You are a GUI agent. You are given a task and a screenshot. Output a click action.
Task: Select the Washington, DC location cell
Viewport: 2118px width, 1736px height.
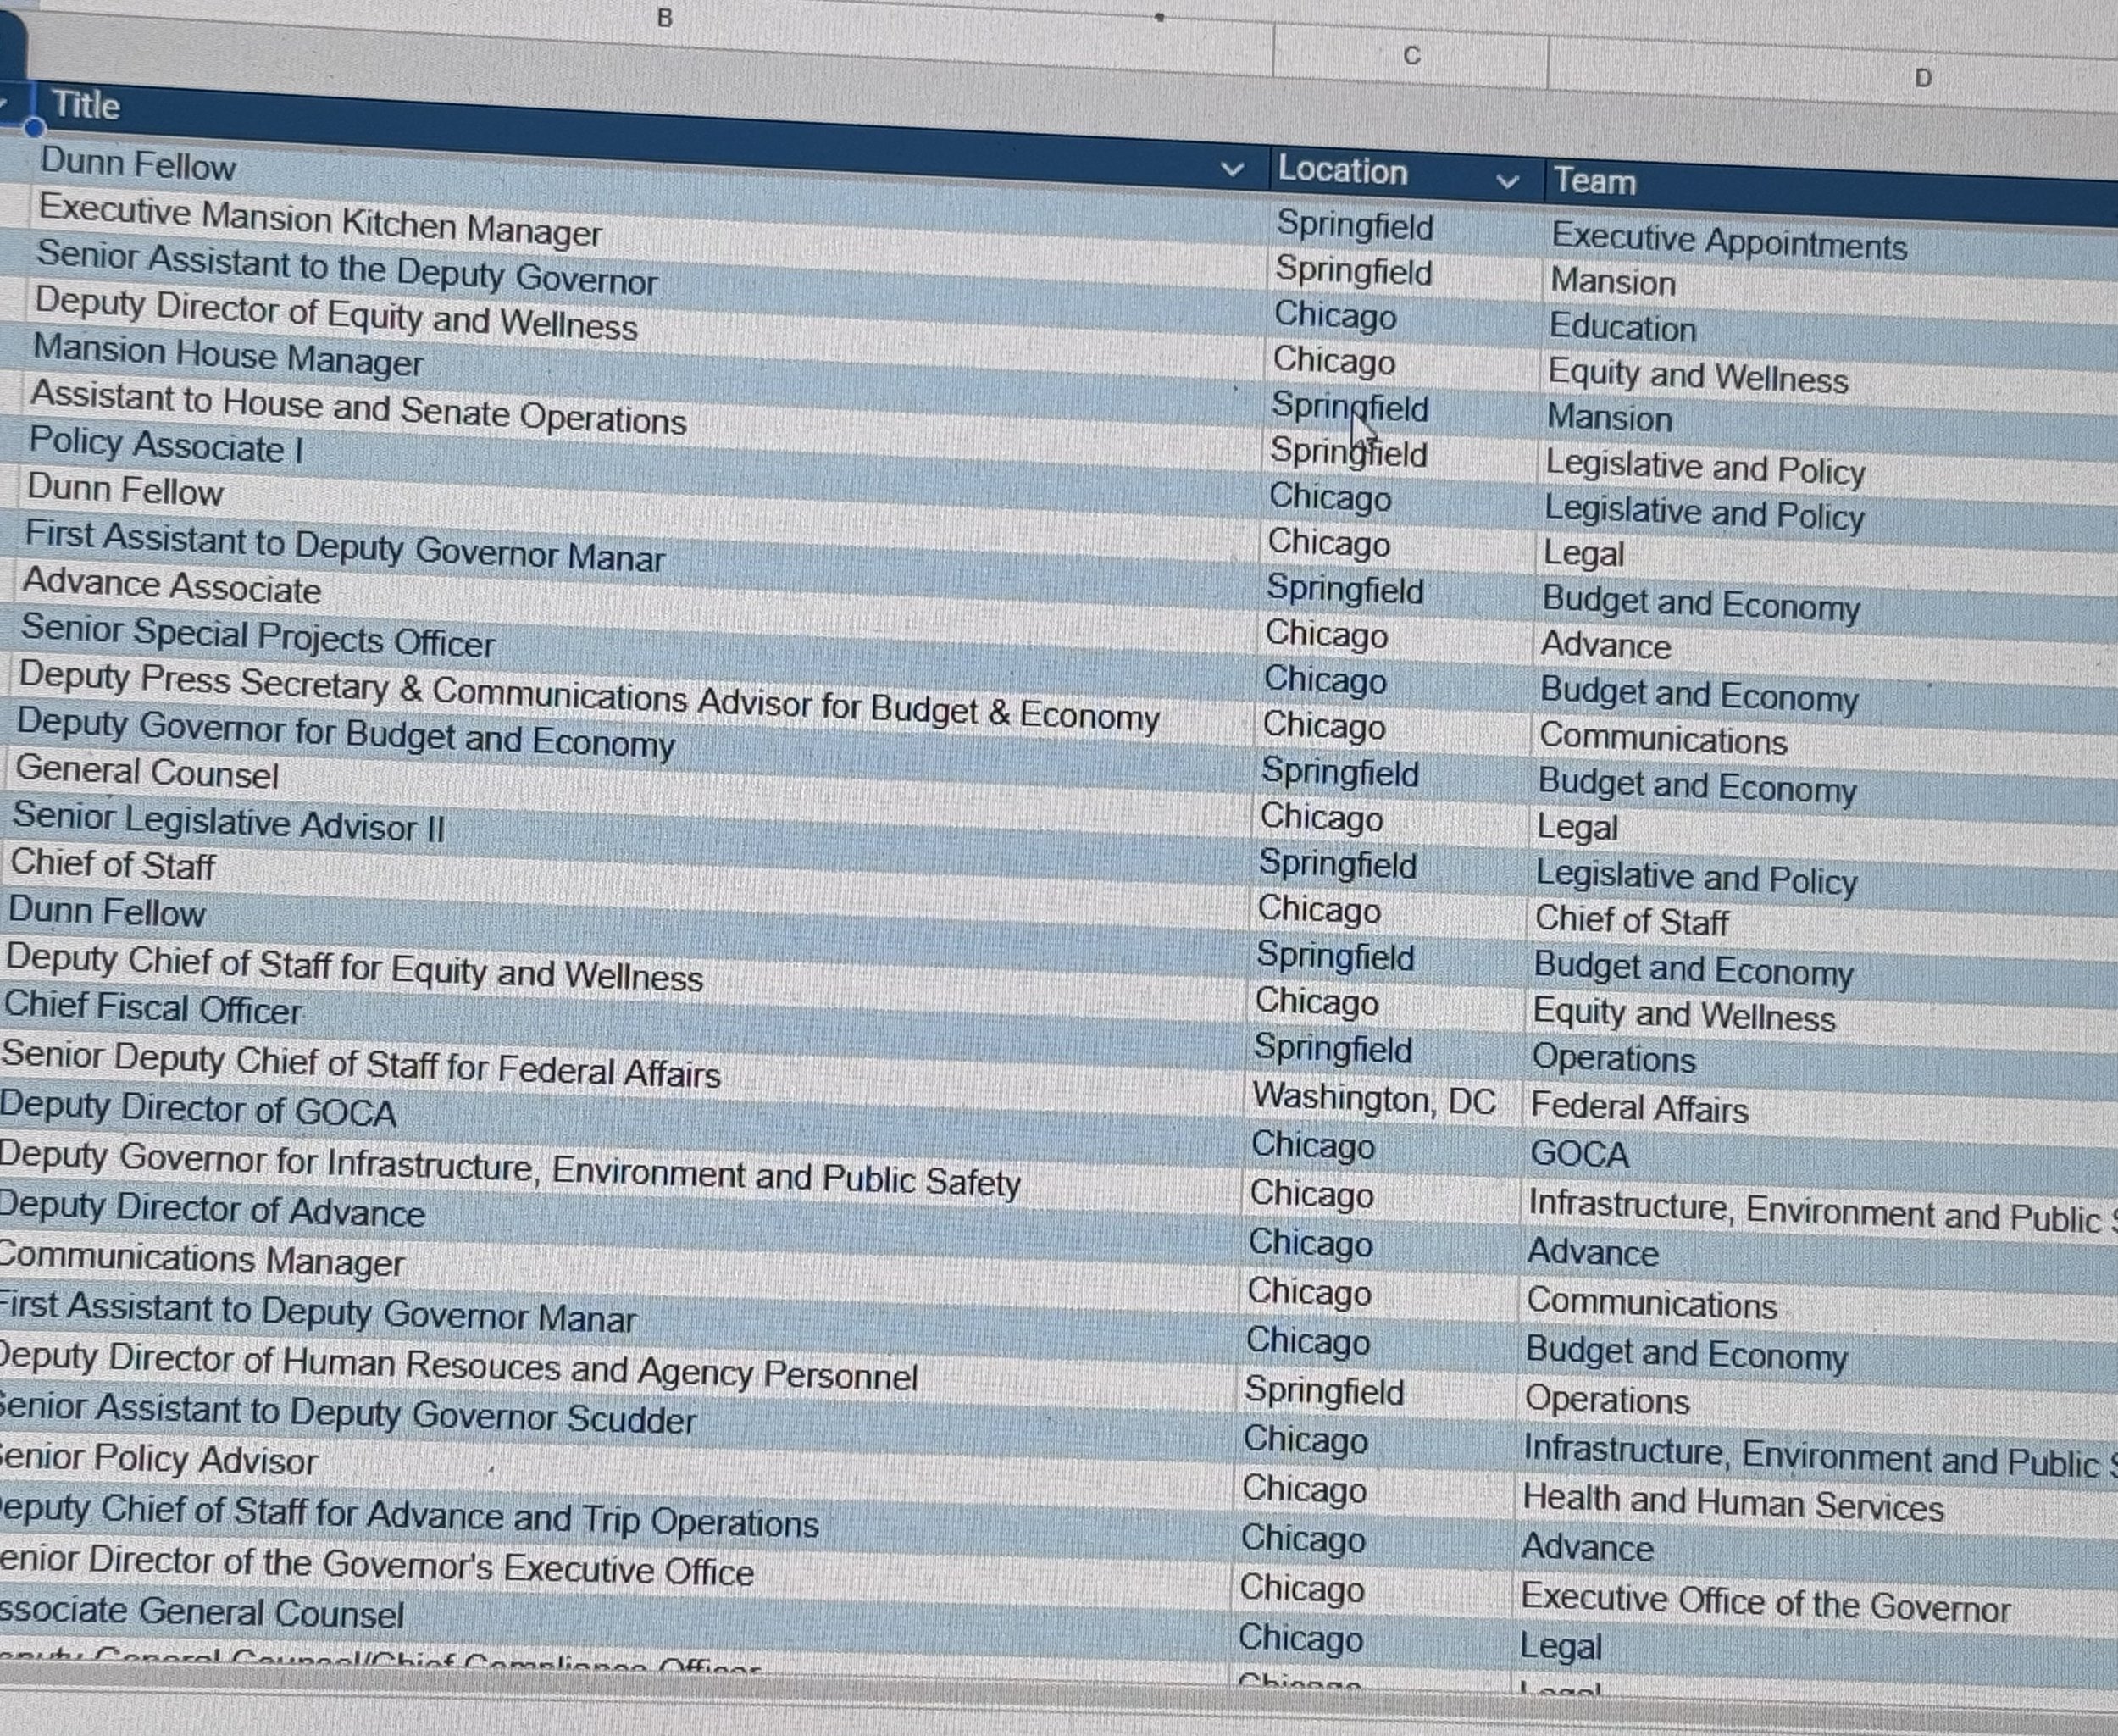click(x=1374, y=1099)
